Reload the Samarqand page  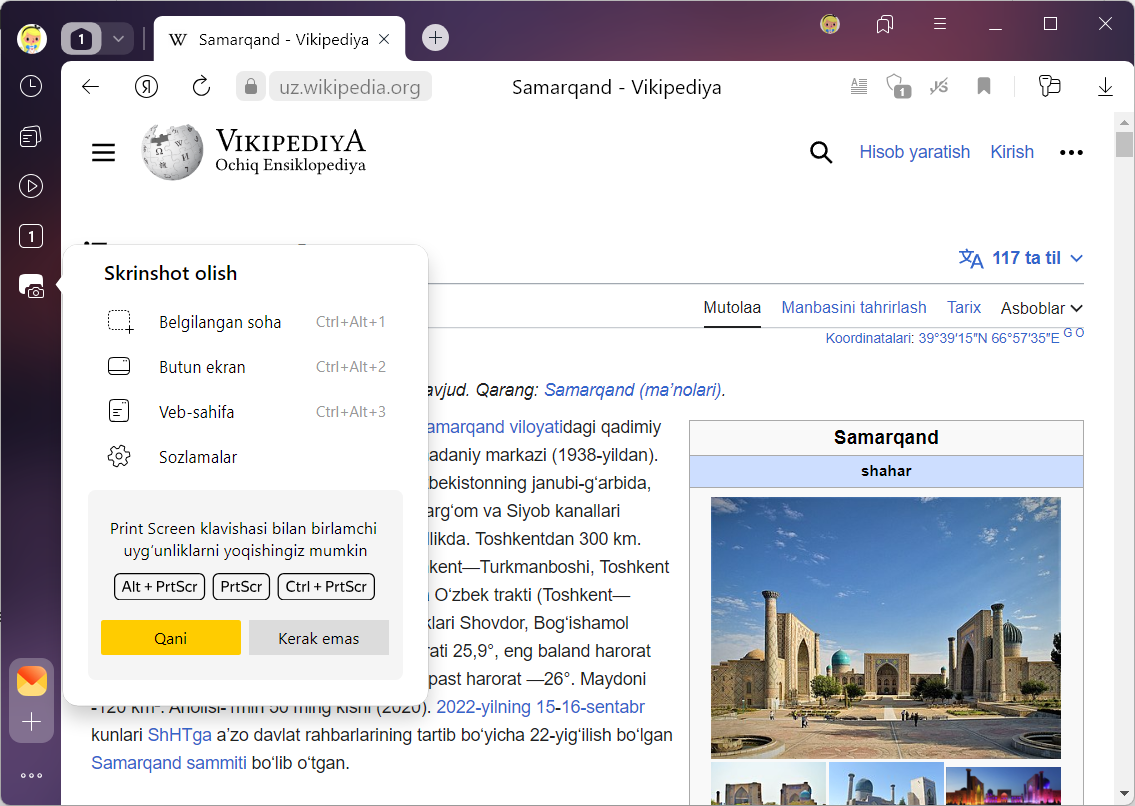(201, 87)
